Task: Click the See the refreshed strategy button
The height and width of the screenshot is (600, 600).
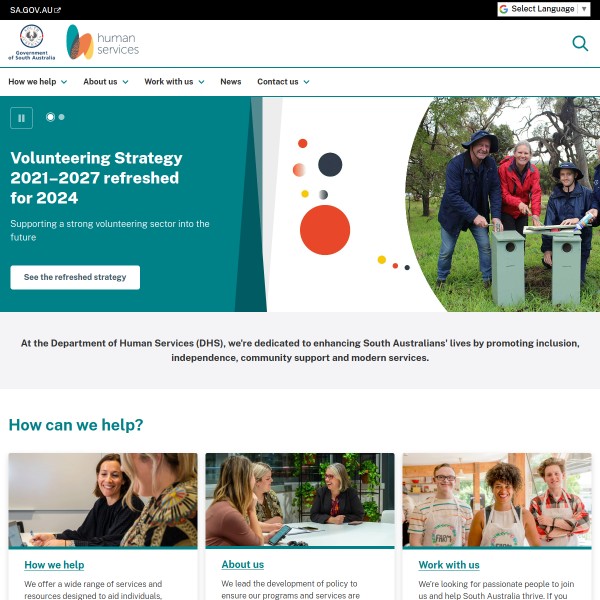Action: [75, 277]
